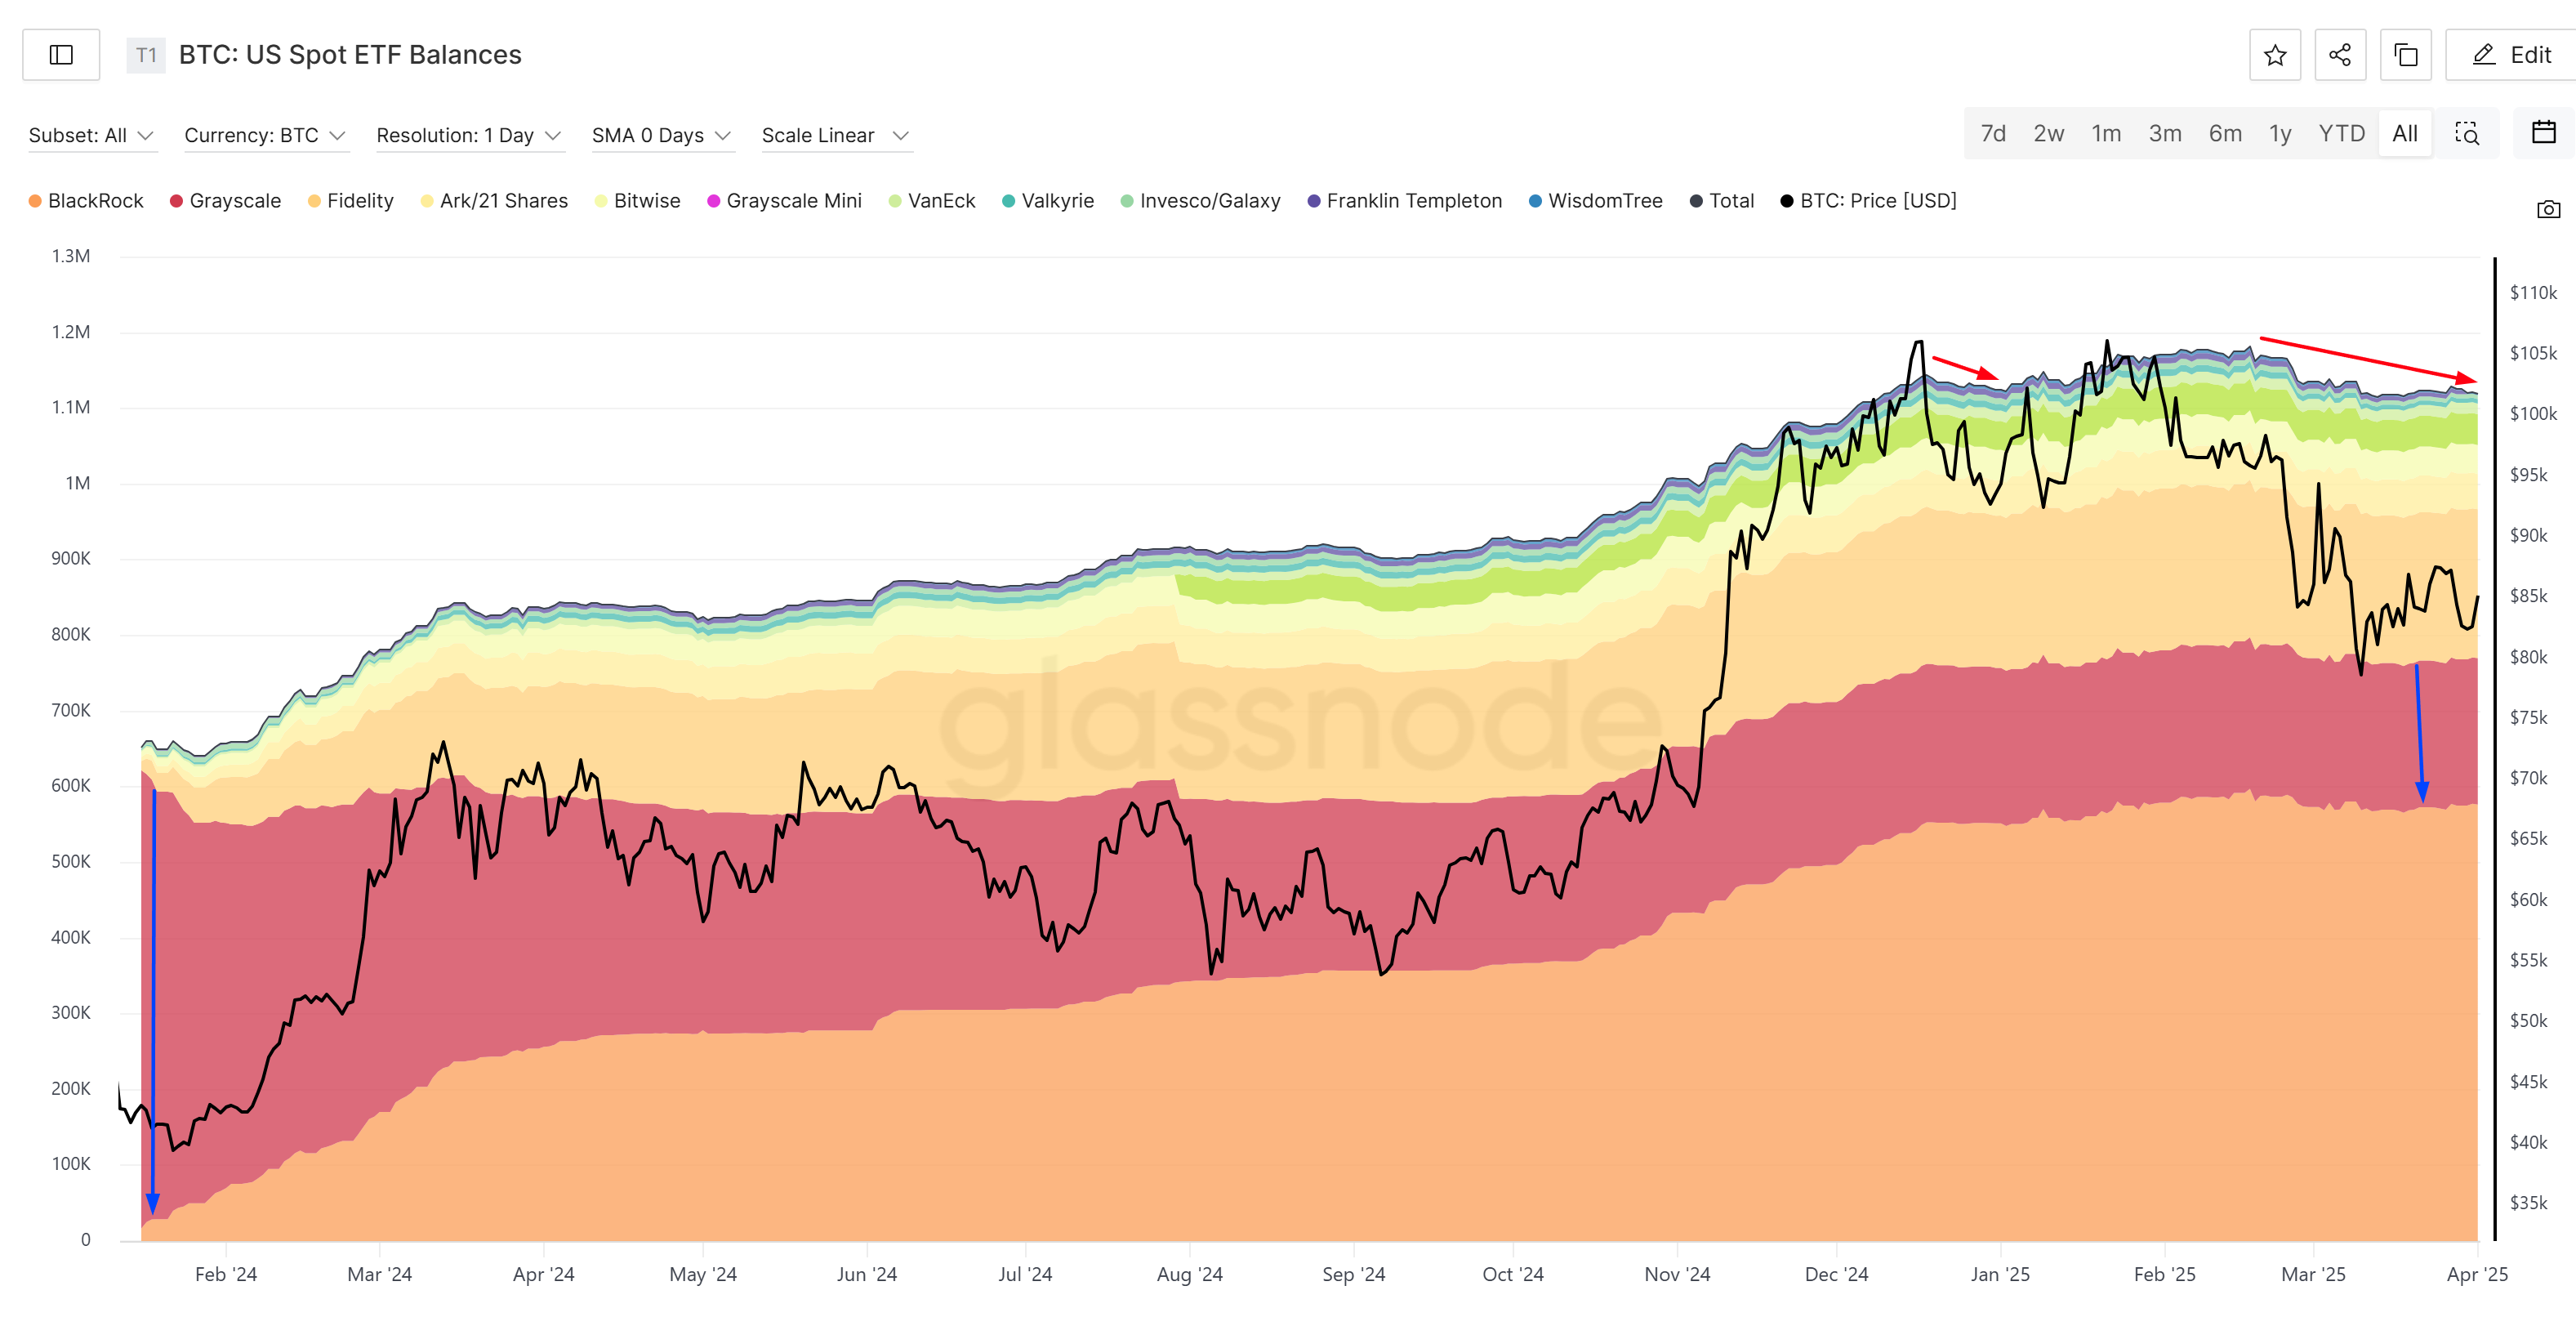Viewport: 2576px width, 1335px height.
Task: Select the YTD time range
Action: point(2341,134)
